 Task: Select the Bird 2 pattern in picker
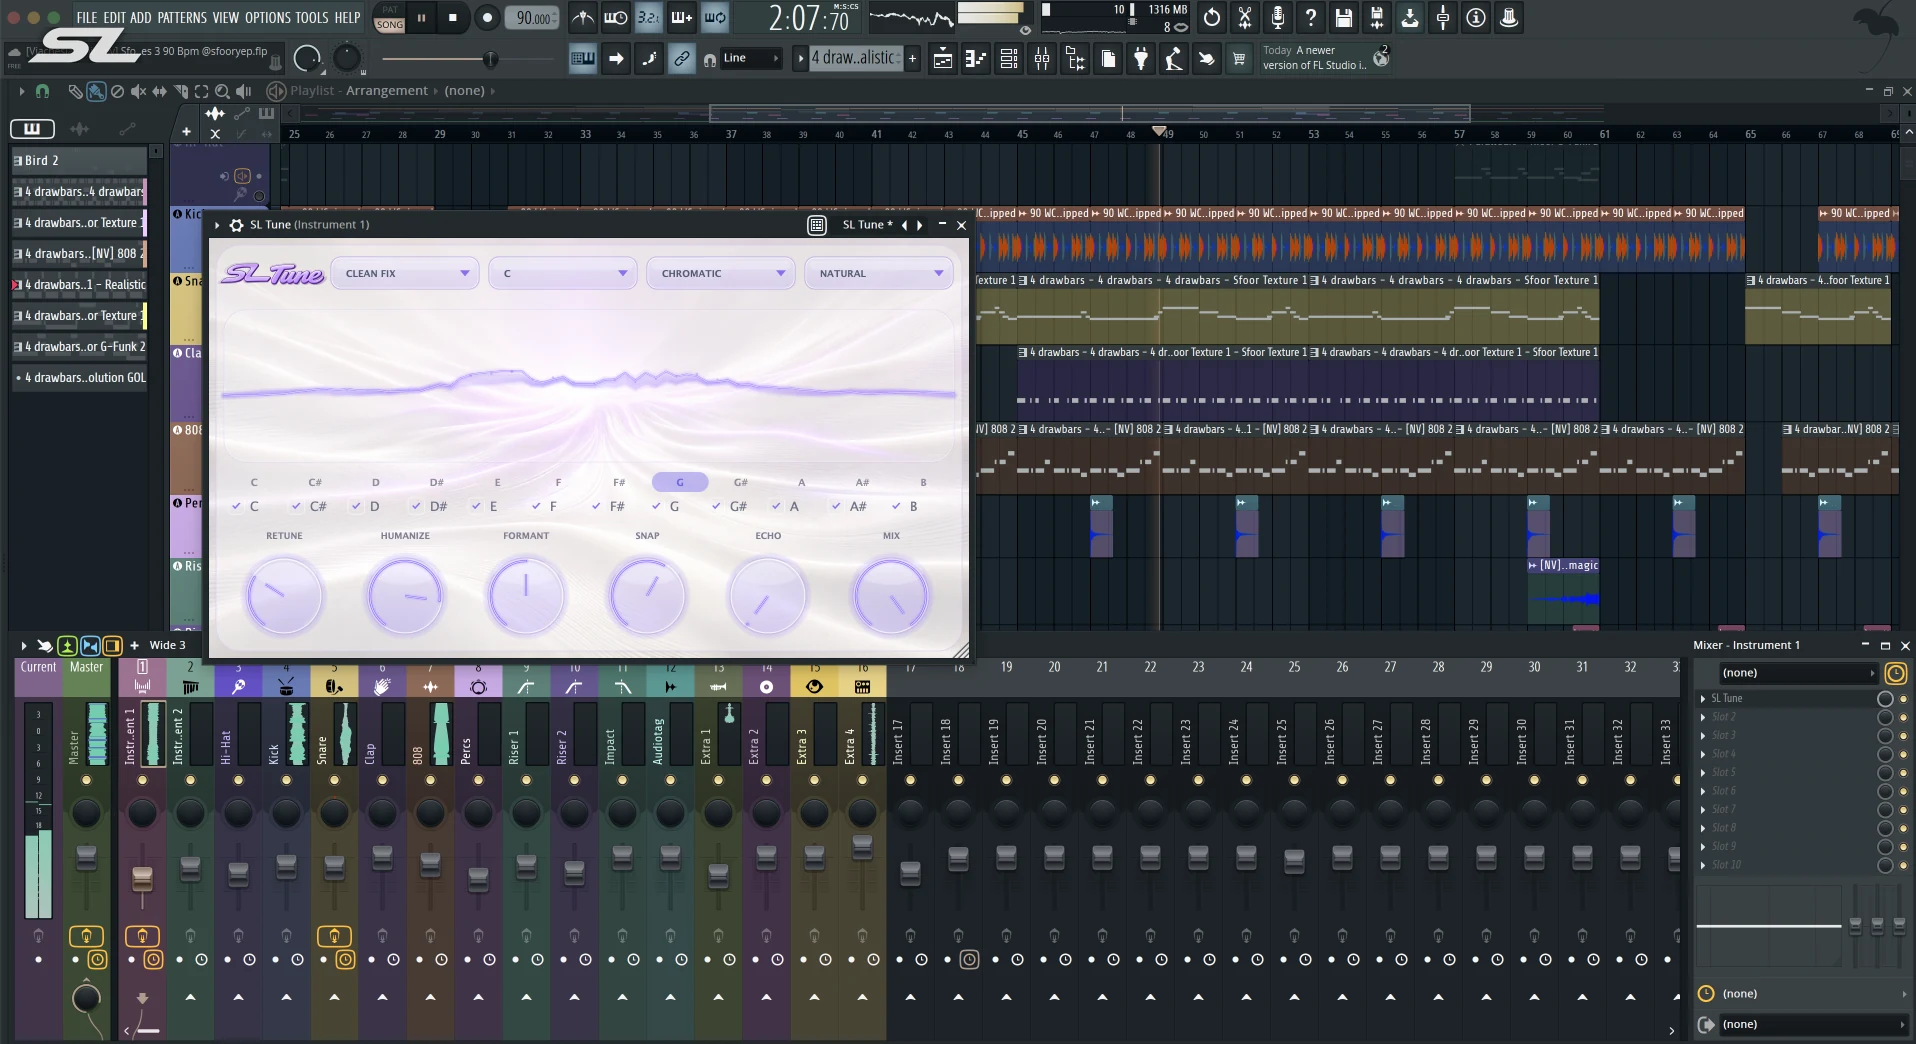79,160
